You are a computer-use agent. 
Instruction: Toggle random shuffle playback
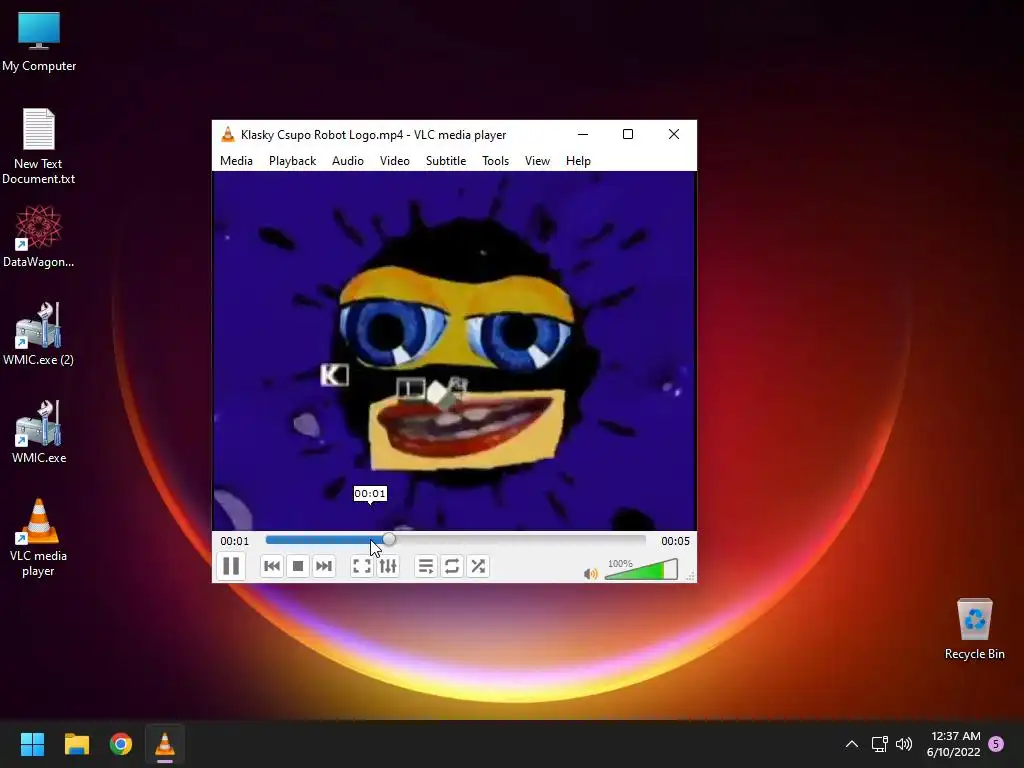pos(478,566)
